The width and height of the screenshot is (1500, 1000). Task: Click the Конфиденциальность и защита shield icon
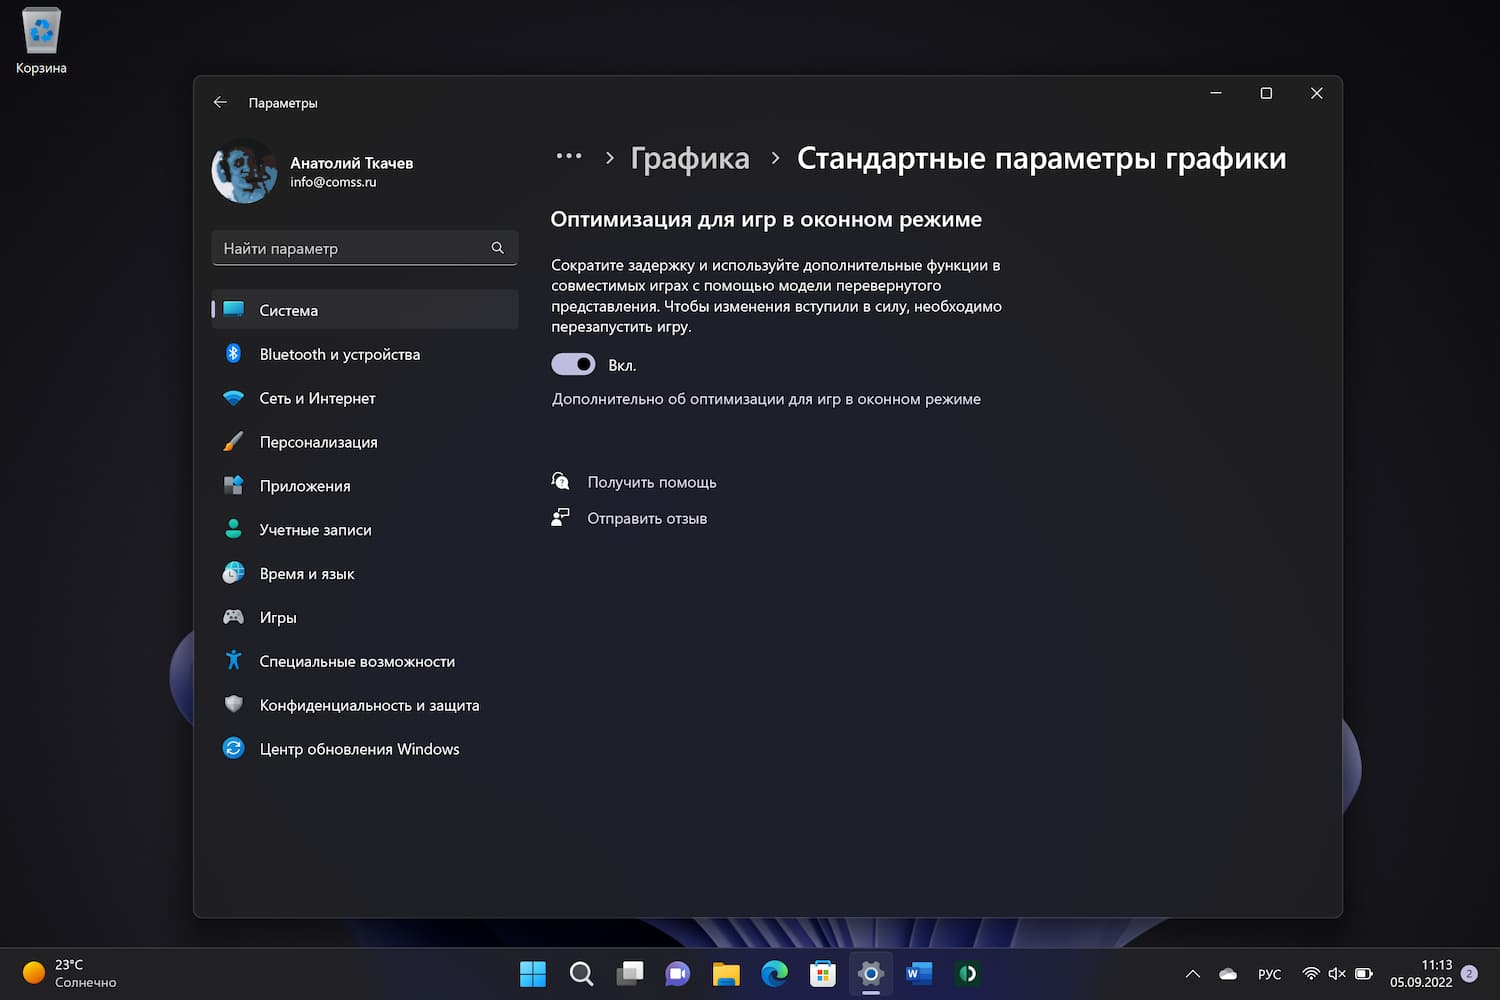coord(233,705)
